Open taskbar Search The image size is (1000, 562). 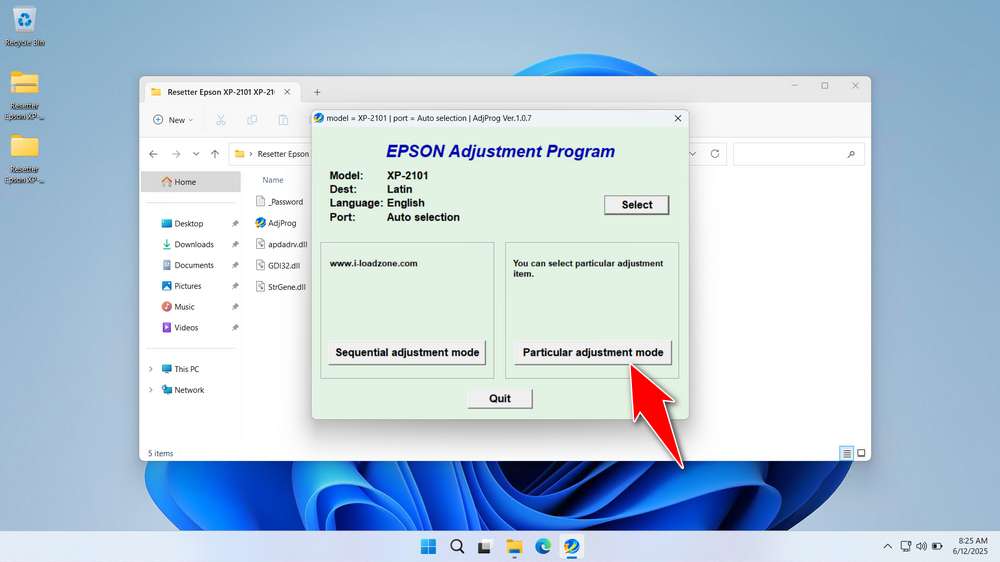[457, 547]
